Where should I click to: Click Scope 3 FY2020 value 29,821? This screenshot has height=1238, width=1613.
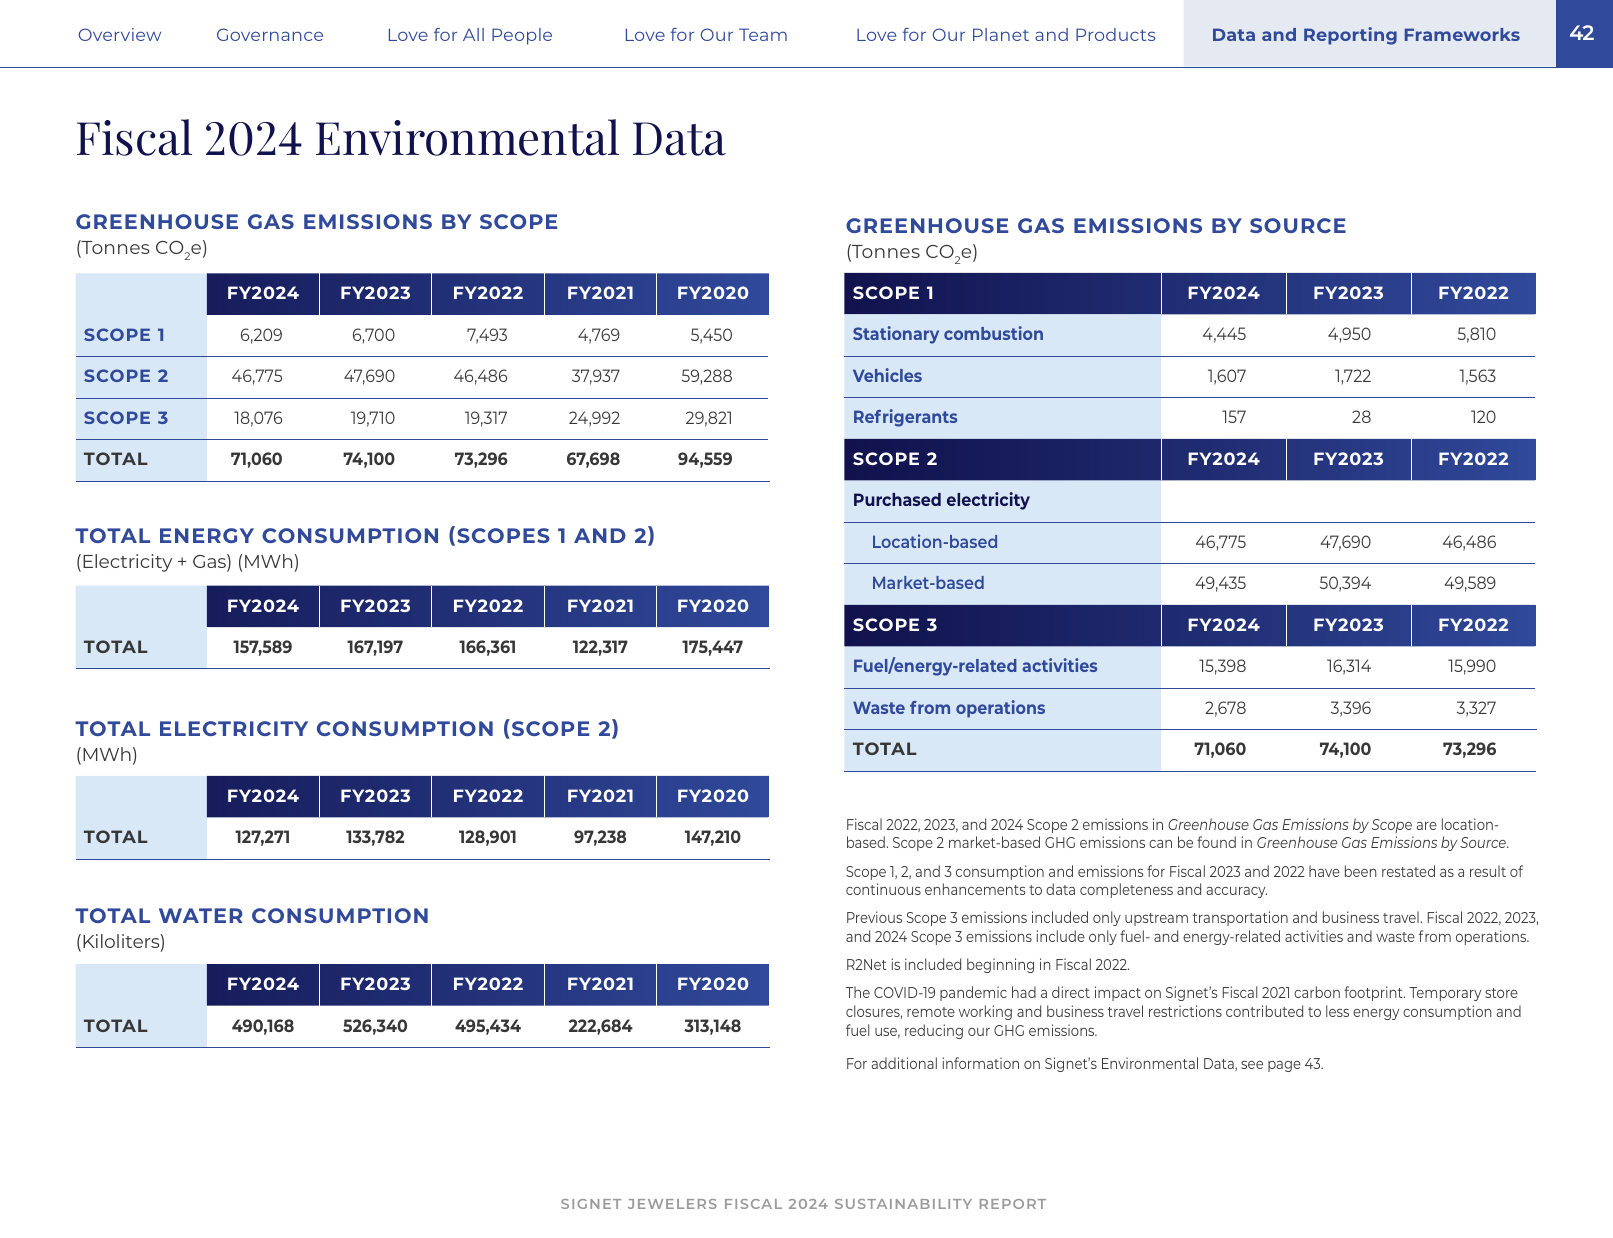pos(709,418)
